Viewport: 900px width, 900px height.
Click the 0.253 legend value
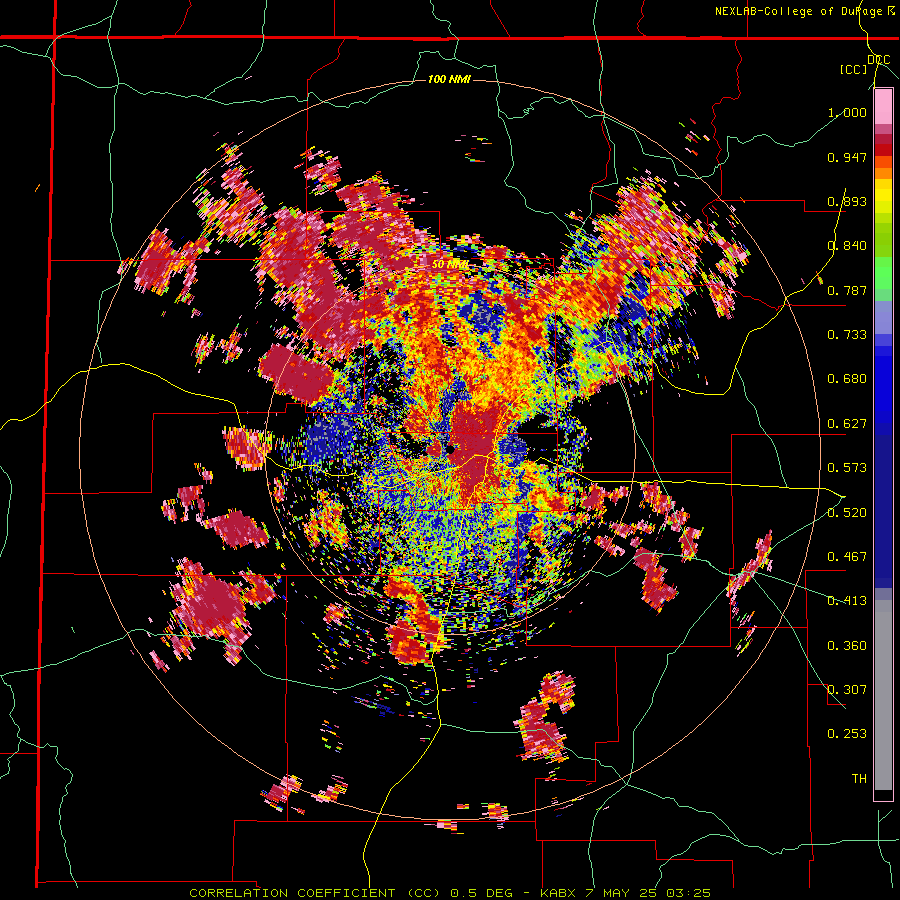847,734
